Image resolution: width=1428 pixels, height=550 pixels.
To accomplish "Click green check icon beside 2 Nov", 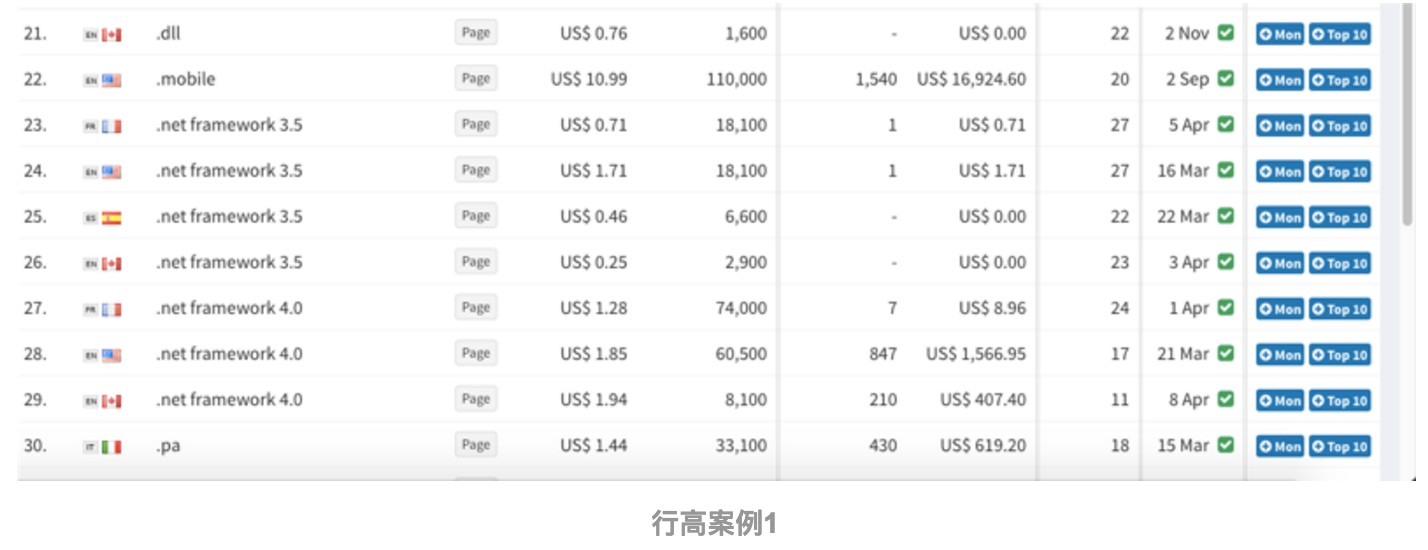I will coord(1225,32).
